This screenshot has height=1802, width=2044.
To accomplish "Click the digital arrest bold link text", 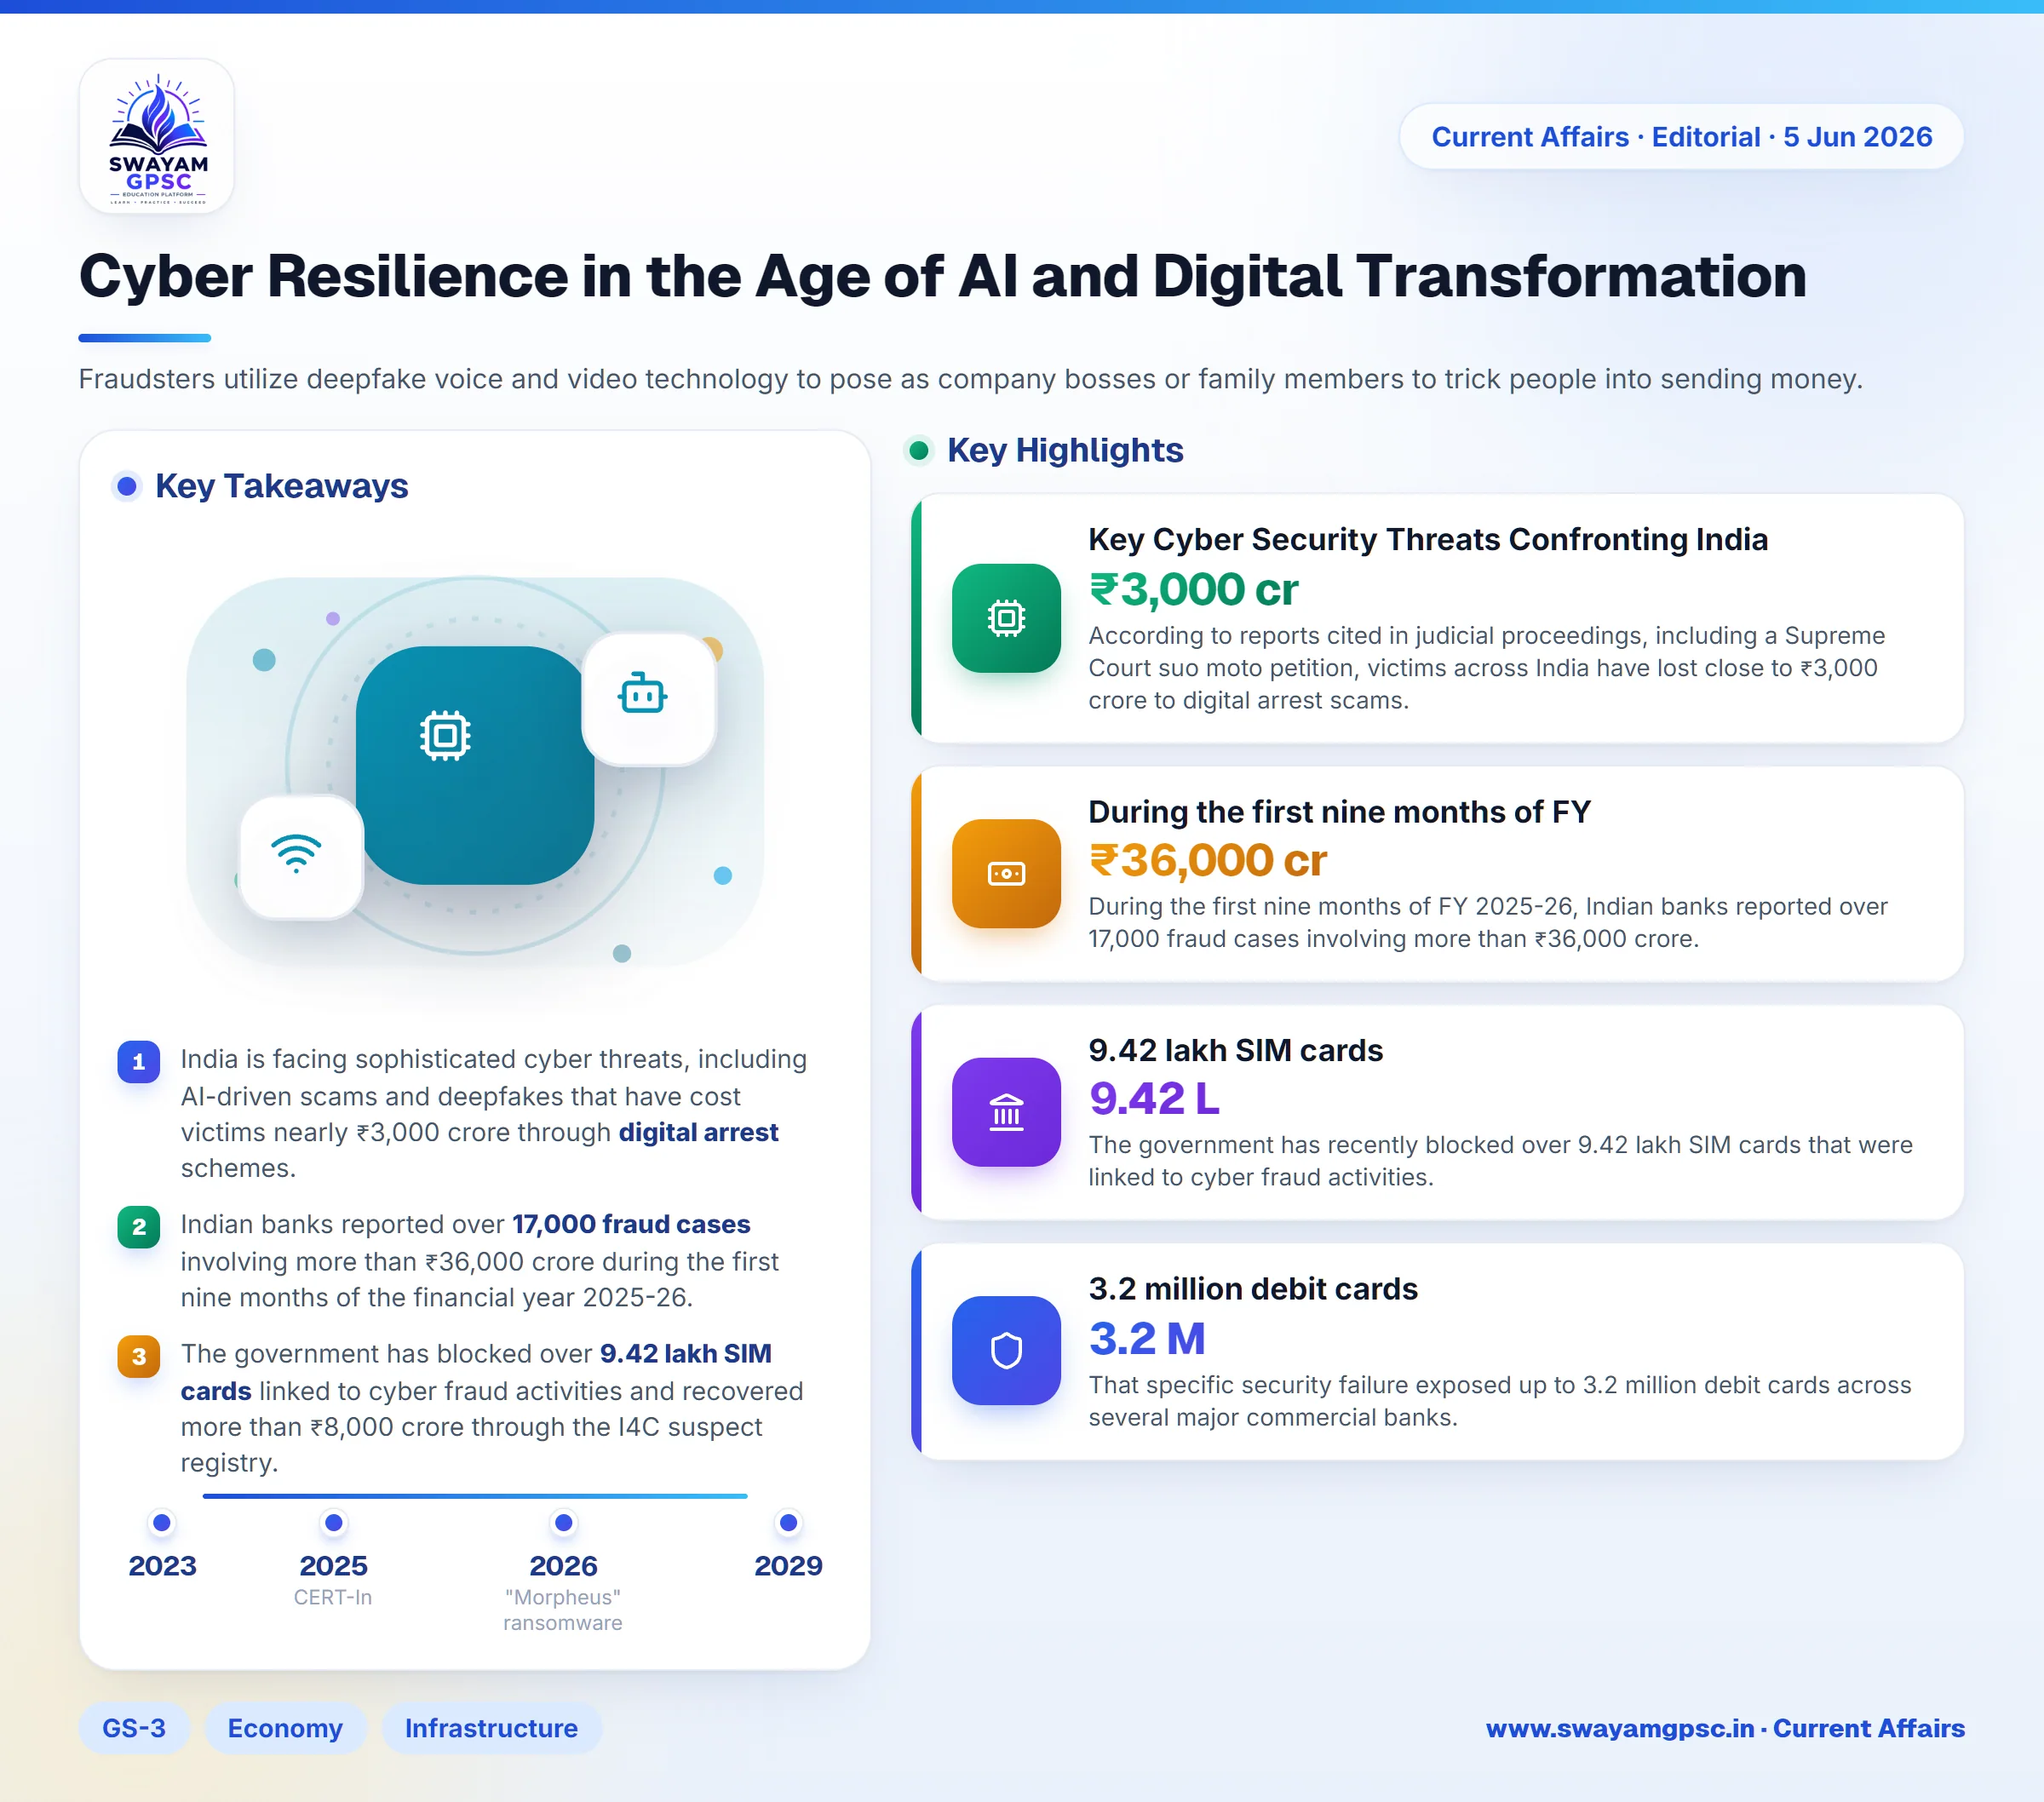I will pyautogui.click(x=698, y=1132).
